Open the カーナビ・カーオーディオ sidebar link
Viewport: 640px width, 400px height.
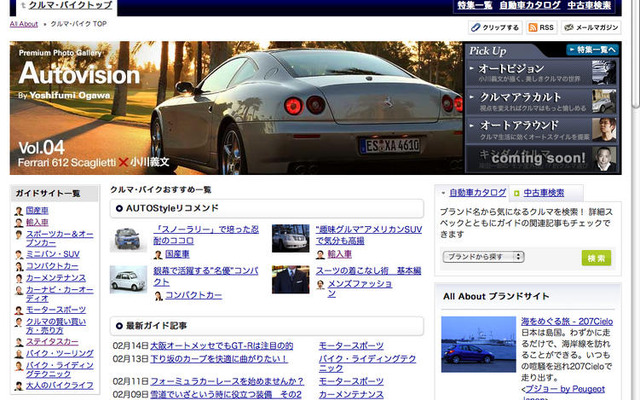60,294
